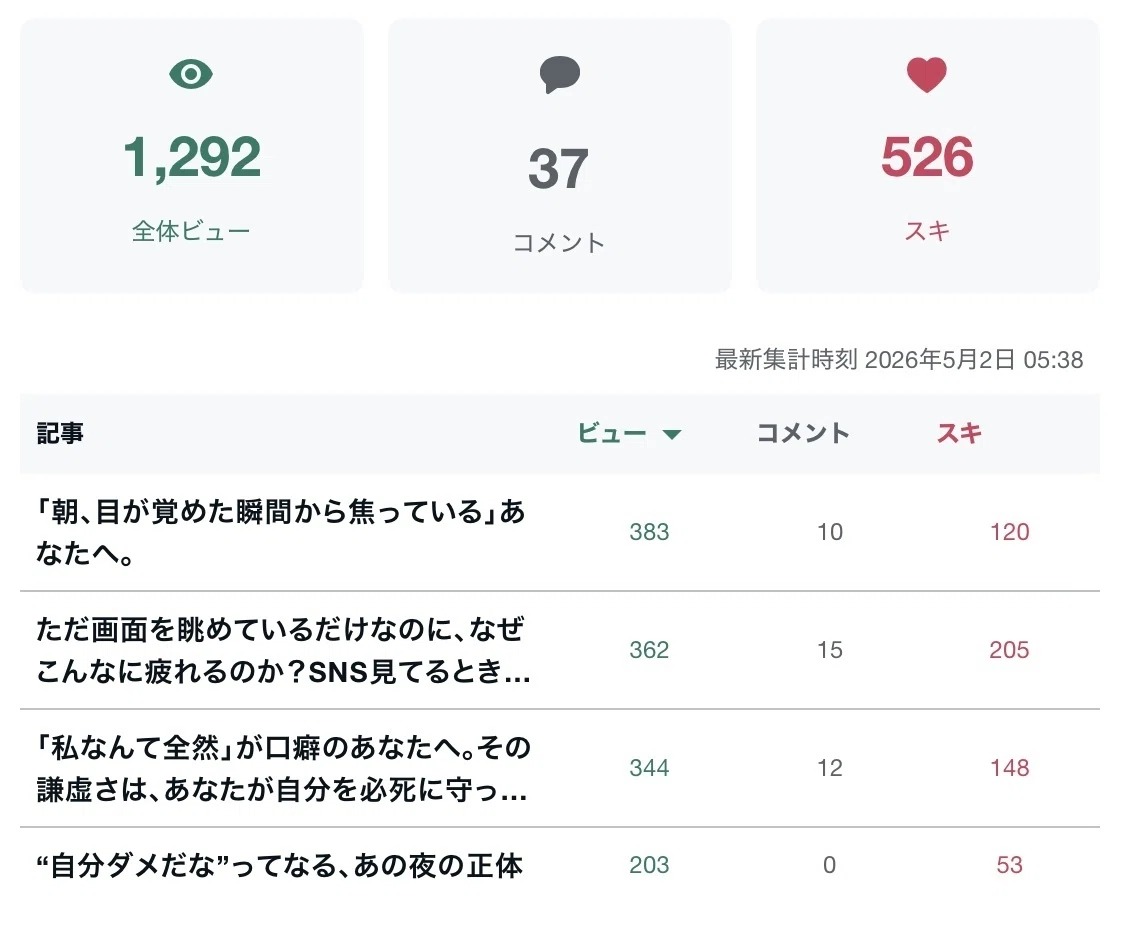Viewport: 1132px width, 952px height.
Task: Select the 37 コメント summary card
Action: pyautogui.click(x=560, y=156)
